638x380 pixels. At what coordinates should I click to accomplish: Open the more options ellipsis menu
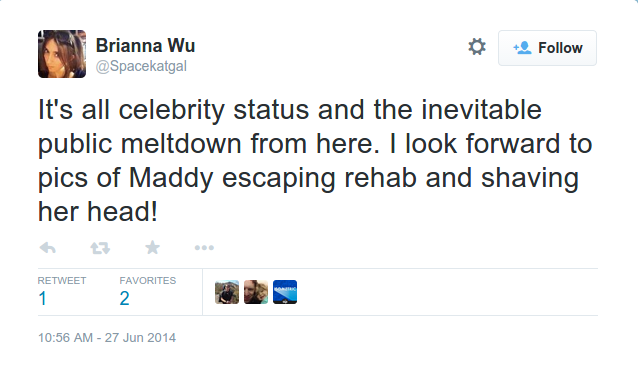pos(204,248)
